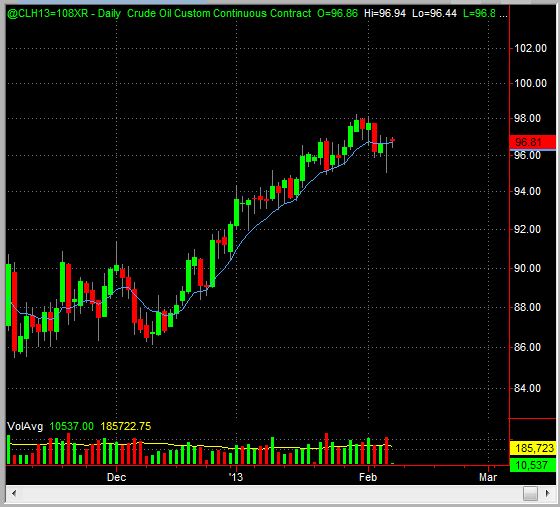This screenshot has width=560, height=507.
Task: Click the horizontal scrollbar thumb
Action: tap(530, 494)
